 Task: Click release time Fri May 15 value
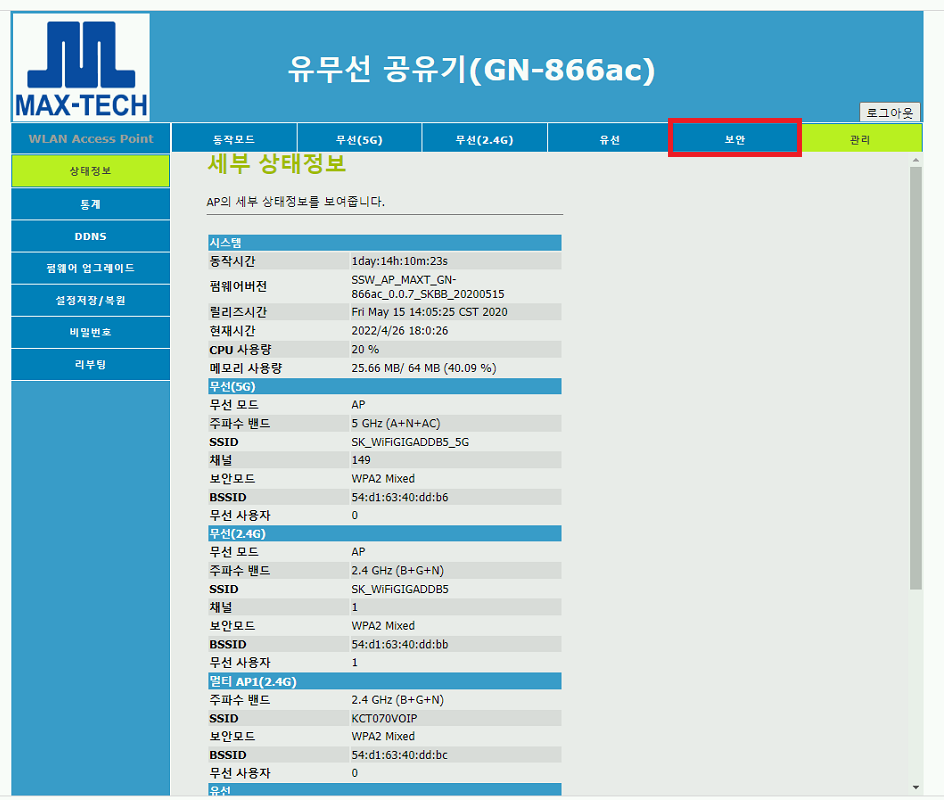point(429,312)
